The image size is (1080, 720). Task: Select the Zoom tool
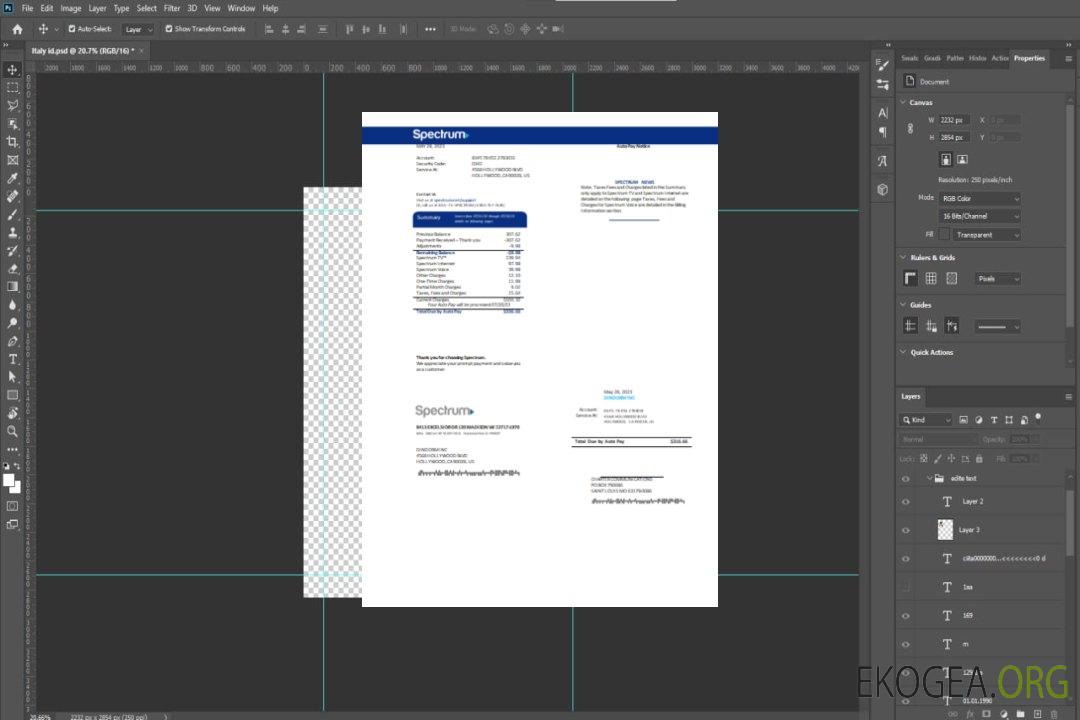pyautogui.click(x=12, y=431)
